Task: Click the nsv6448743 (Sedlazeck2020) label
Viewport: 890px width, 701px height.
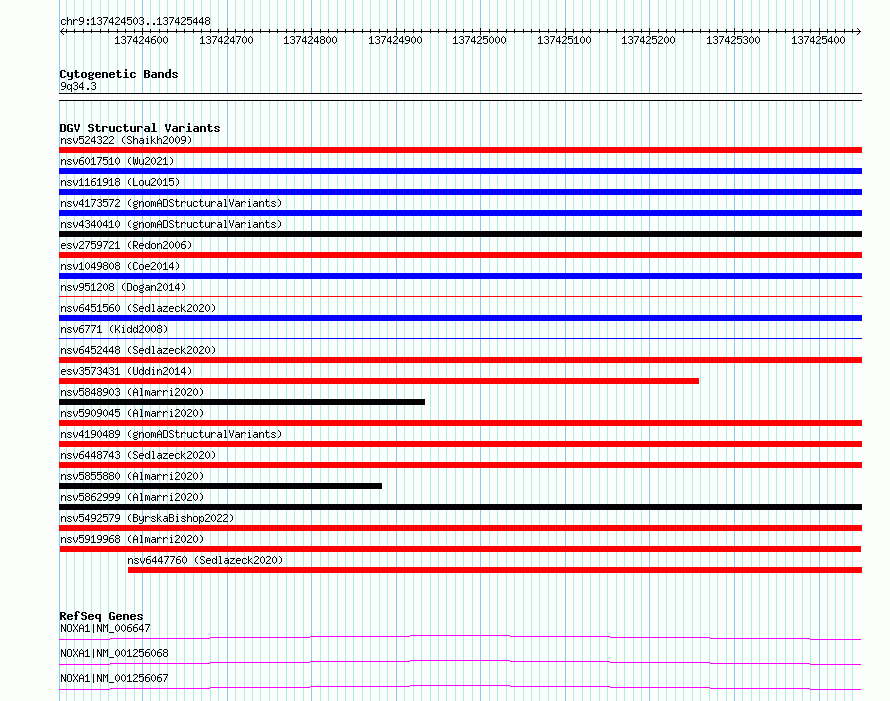Action: pos(138,455)
